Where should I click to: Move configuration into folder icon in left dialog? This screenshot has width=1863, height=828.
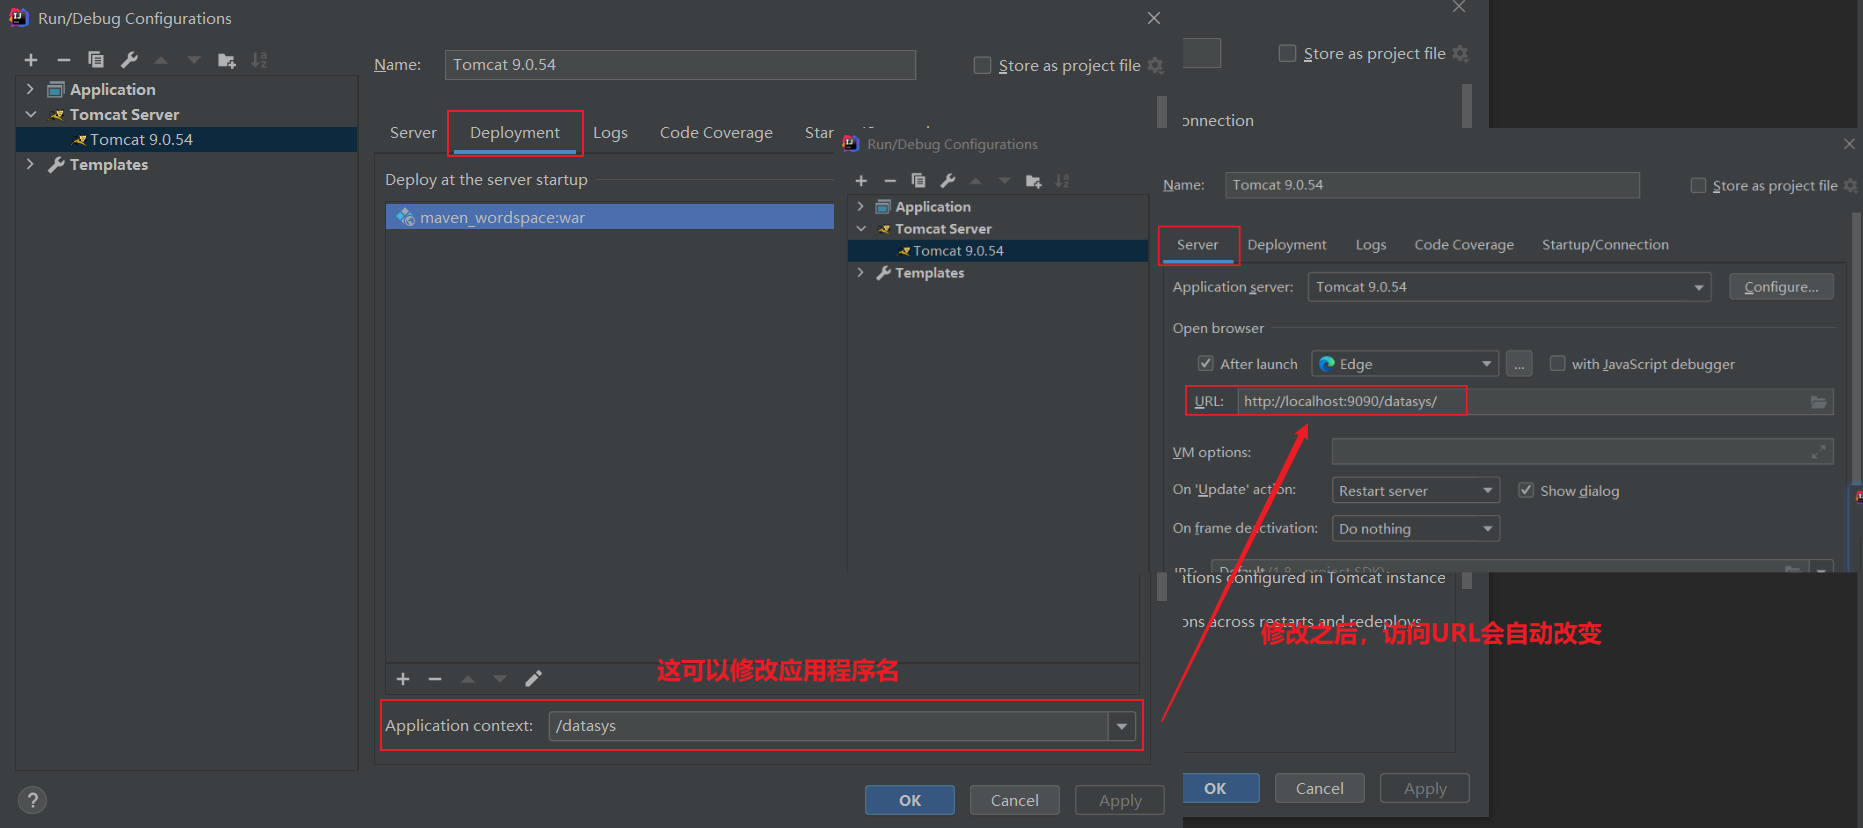coord(227,60)
